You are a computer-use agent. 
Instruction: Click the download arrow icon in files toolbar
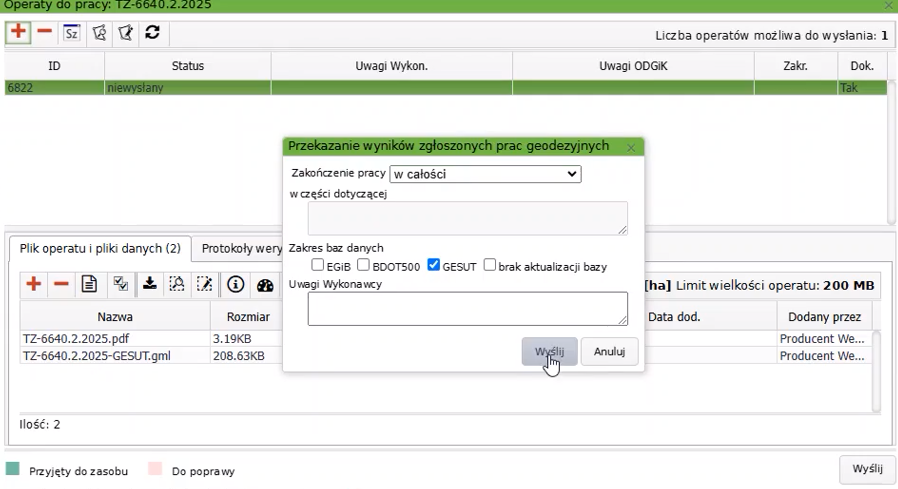point(149,285)
